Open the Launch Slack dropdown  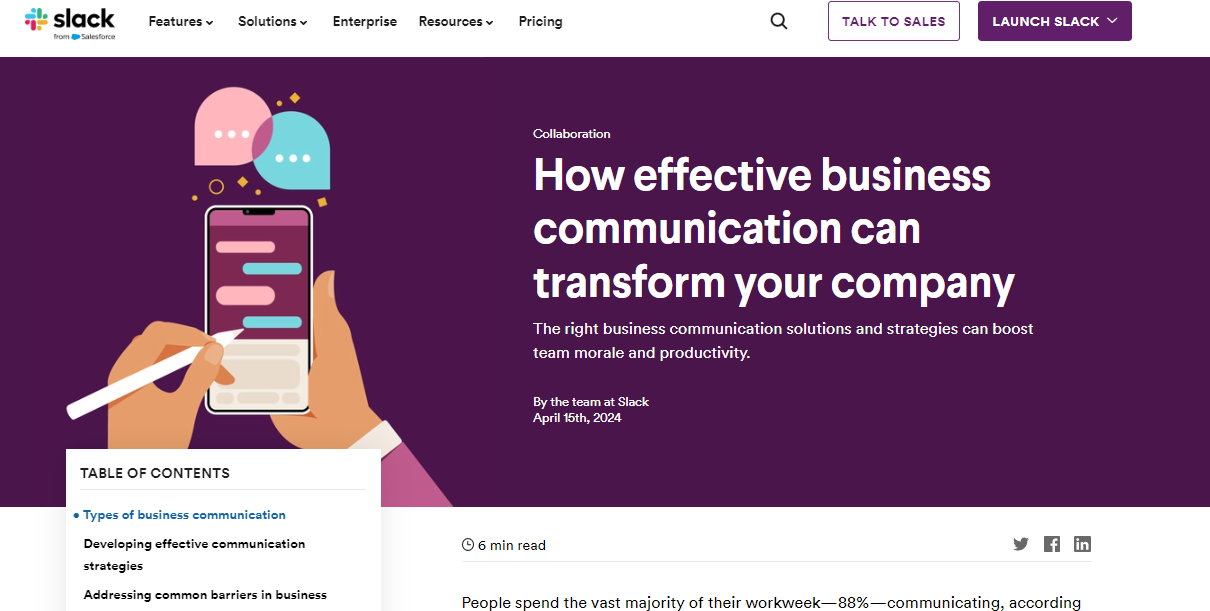1055,21
